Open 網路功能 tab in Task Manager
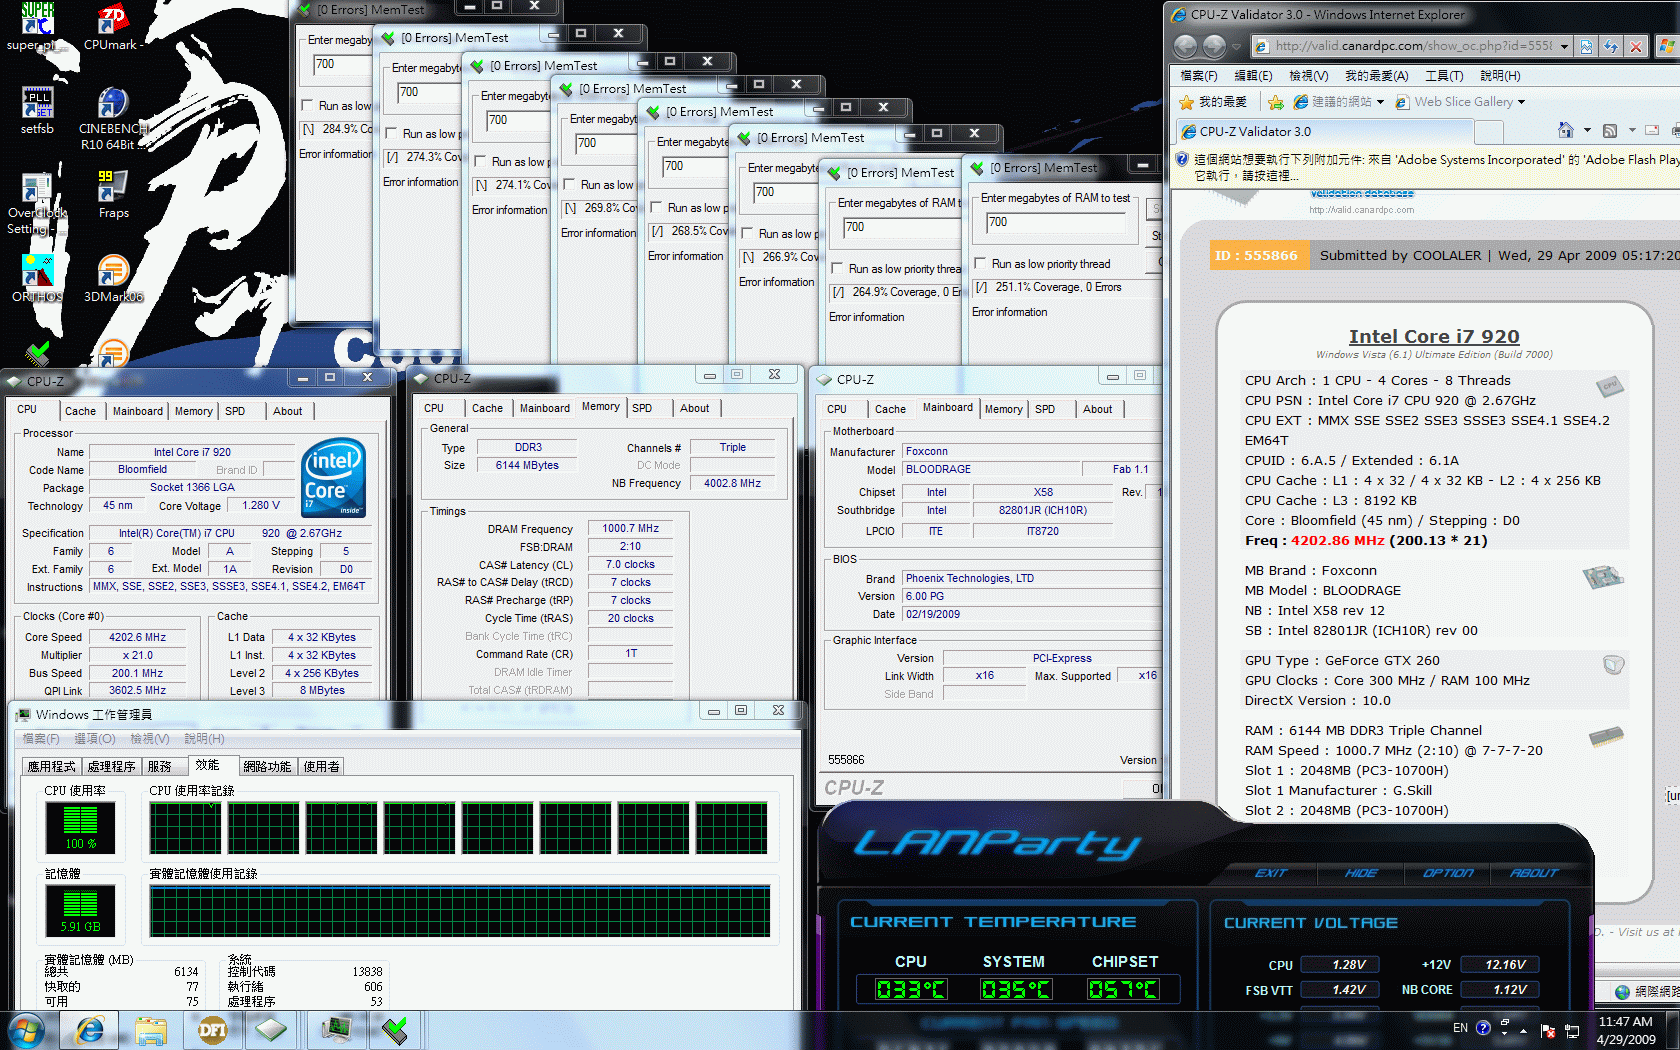 267,766
